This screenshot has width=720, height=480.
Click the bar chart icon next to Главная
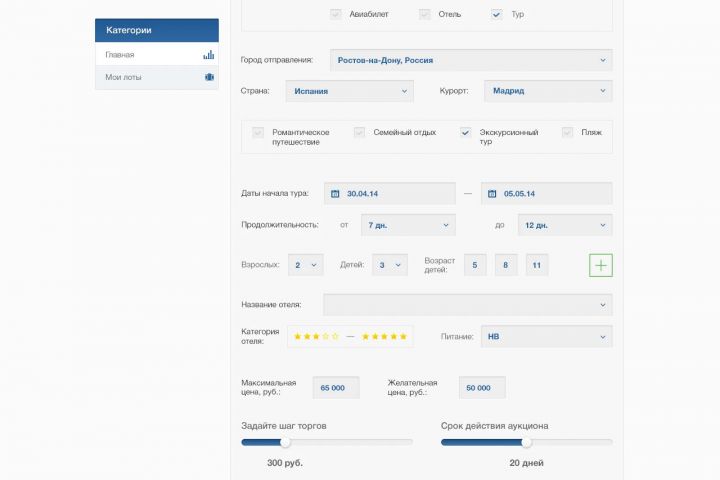click(x=208, y=55)
